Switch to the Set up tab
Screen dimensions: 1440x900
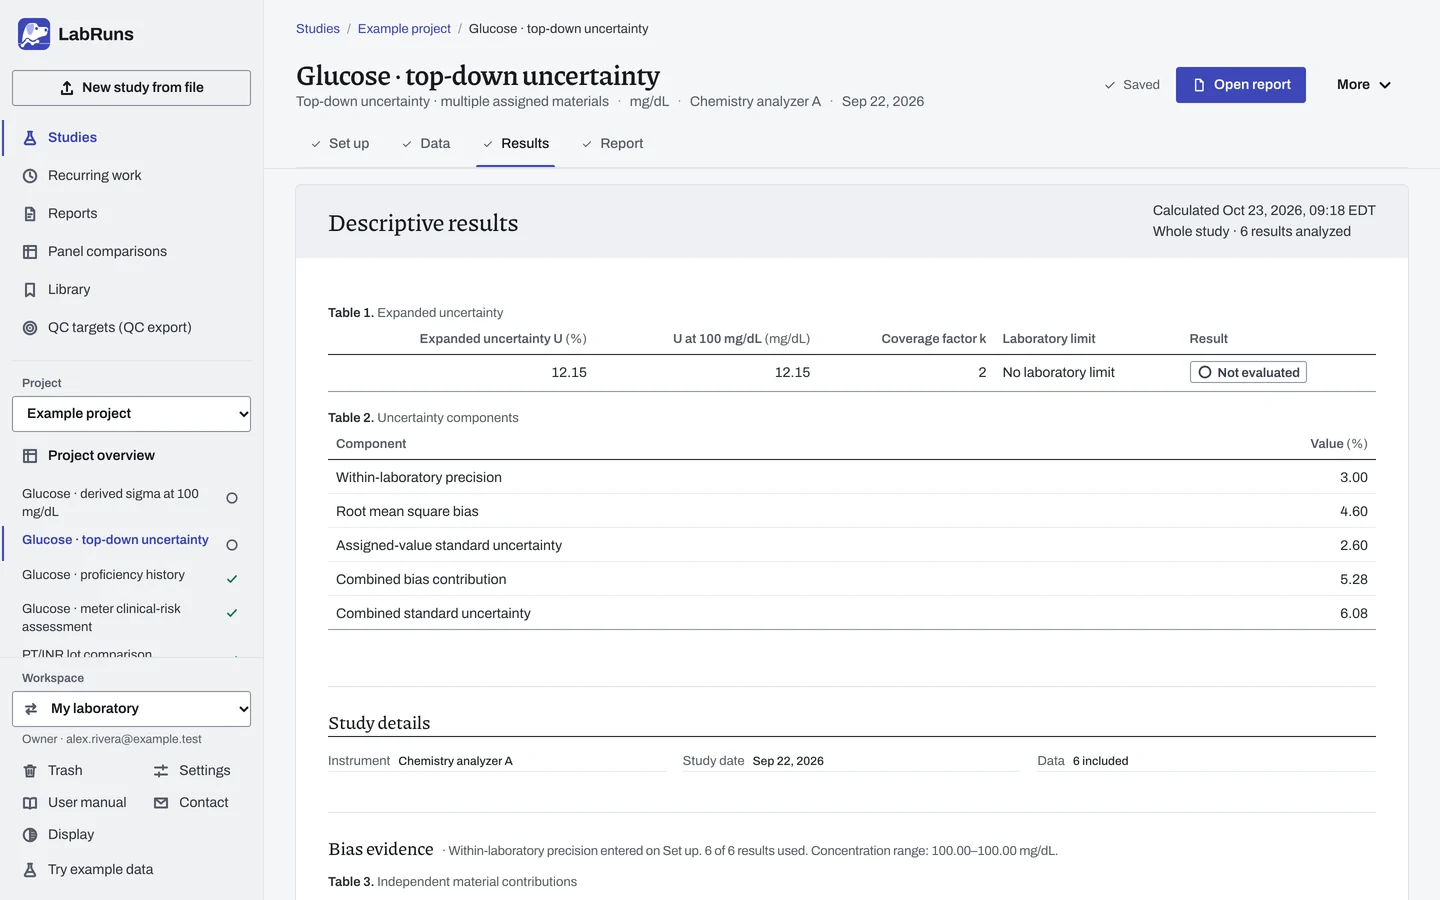tap(339, 144)
